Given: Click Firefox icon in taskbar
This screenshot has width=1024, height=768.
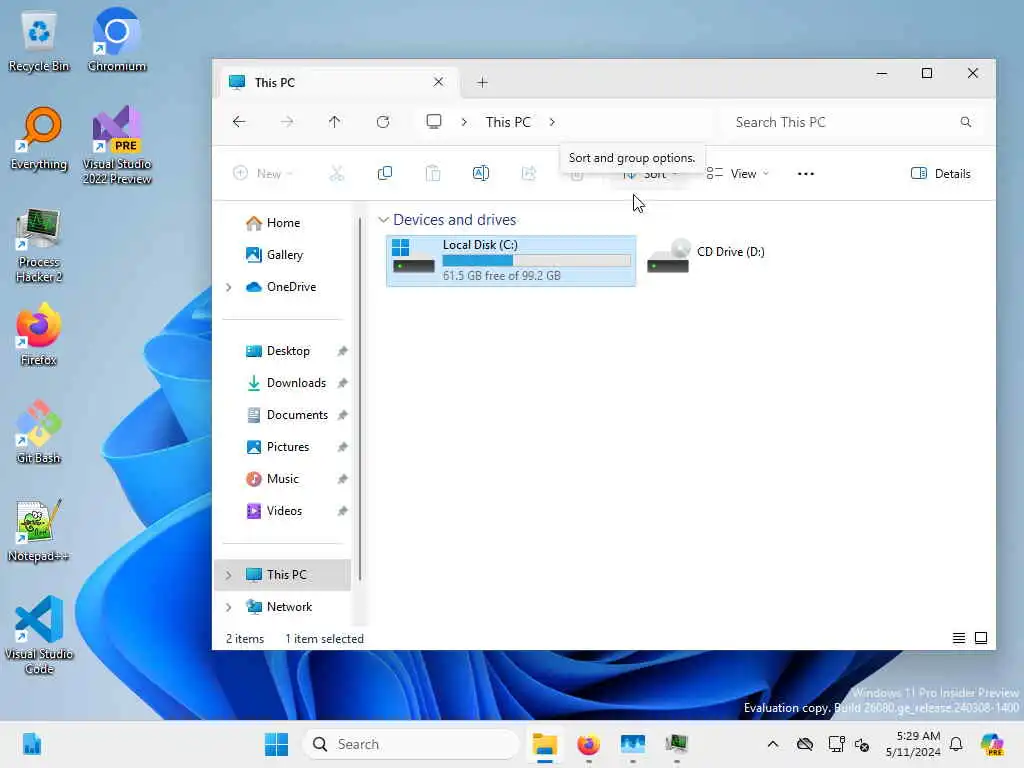Looking at the screenshot, I should [x=588, y=744].
